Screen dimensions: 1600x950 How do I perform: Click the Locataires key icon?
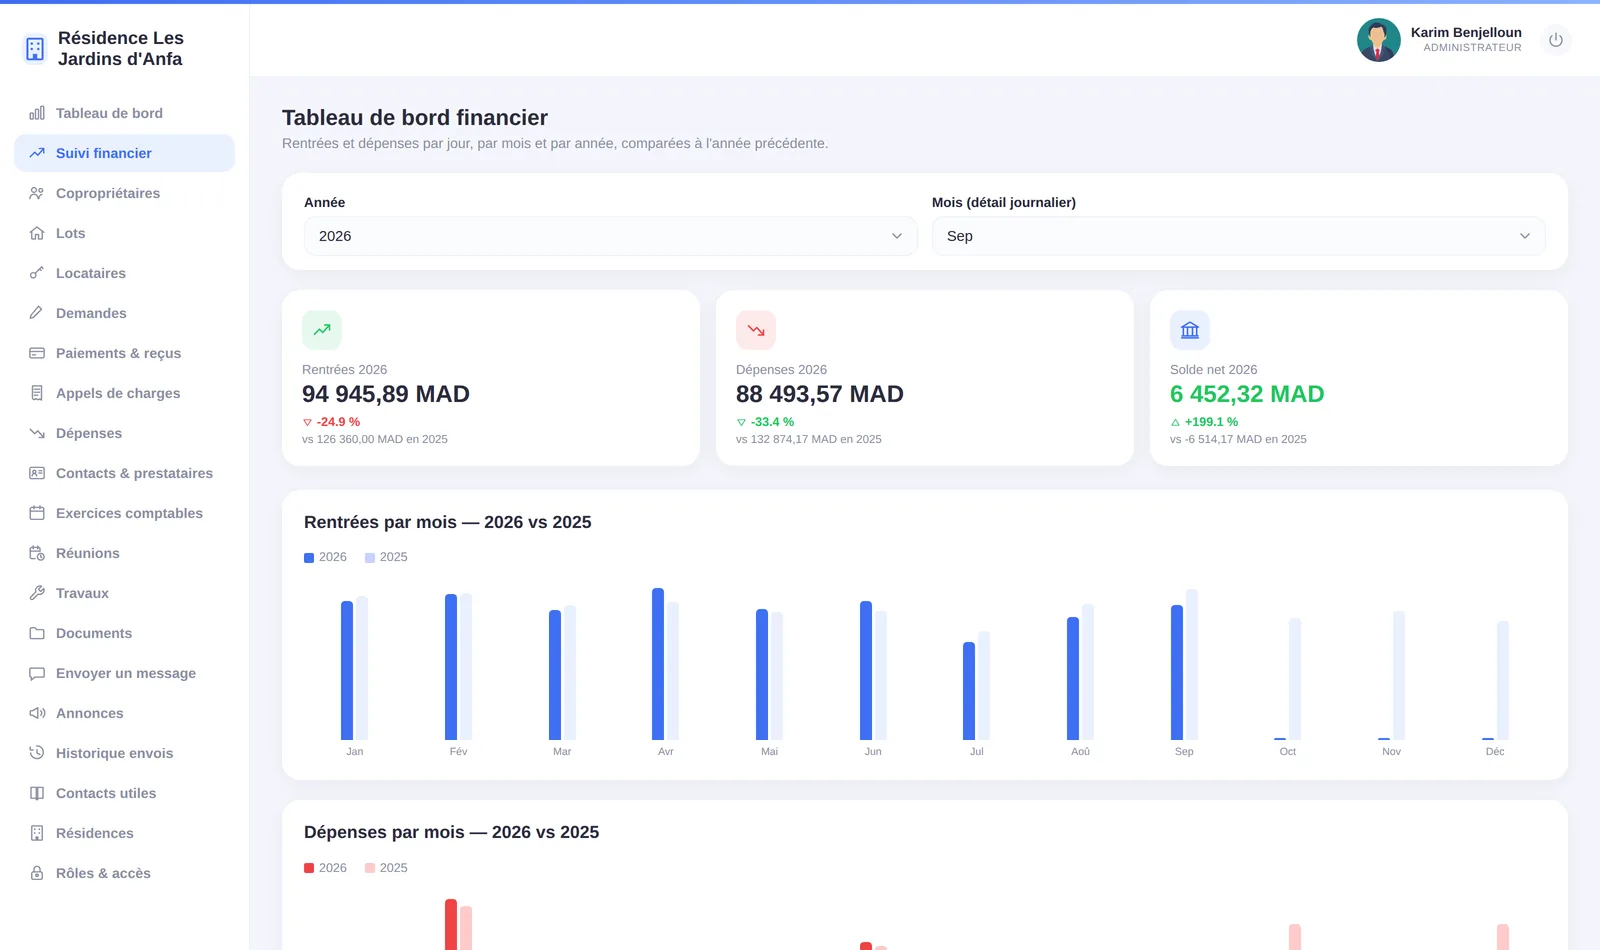point(37,273)
